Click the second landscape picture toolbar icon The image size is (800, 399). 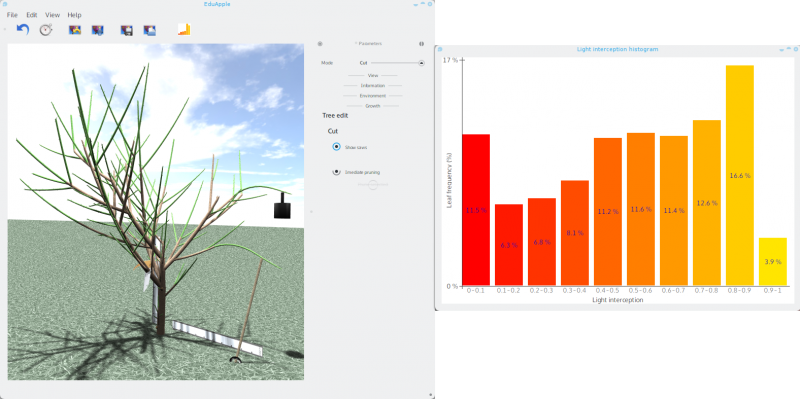point(97,30)
